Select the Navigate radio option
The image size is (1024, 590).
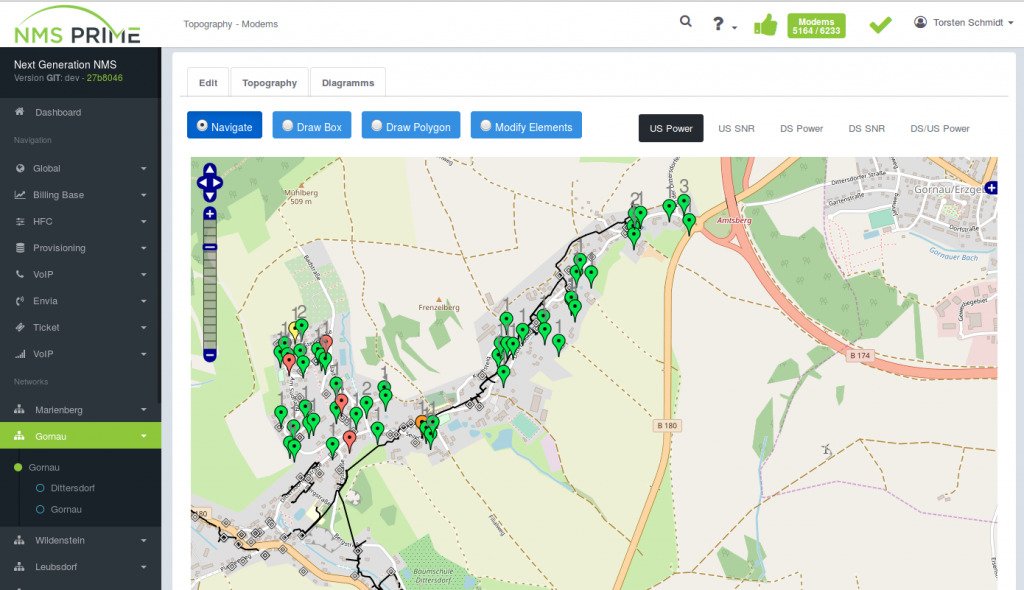202,125
